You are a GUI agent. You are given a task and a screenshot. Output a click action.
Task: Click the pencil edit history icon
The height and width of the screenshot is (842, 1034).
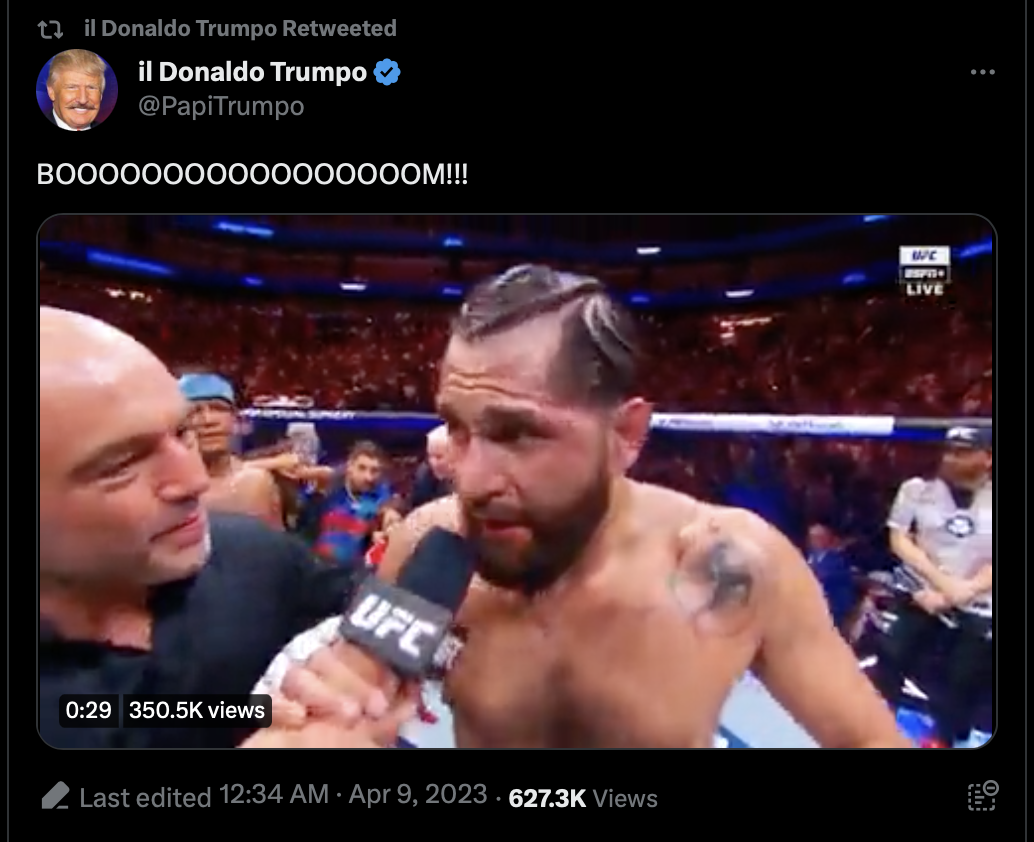click(55, 796)
